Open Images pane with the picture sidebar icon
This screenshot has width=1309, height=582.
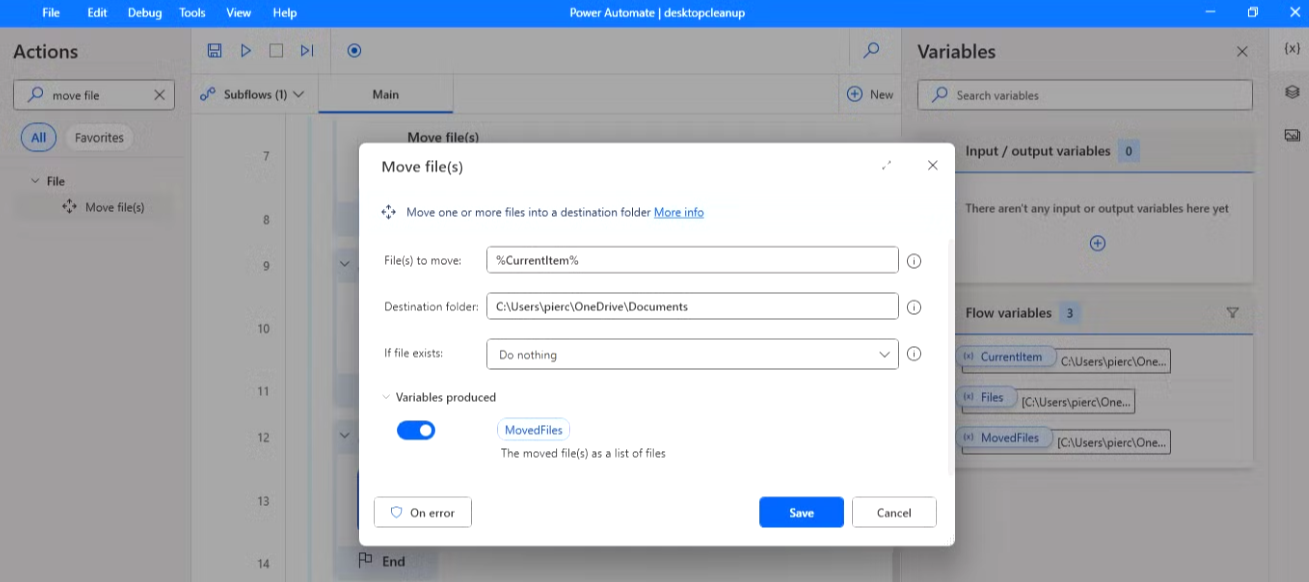pyautogui.click(x=1291, y=135)
